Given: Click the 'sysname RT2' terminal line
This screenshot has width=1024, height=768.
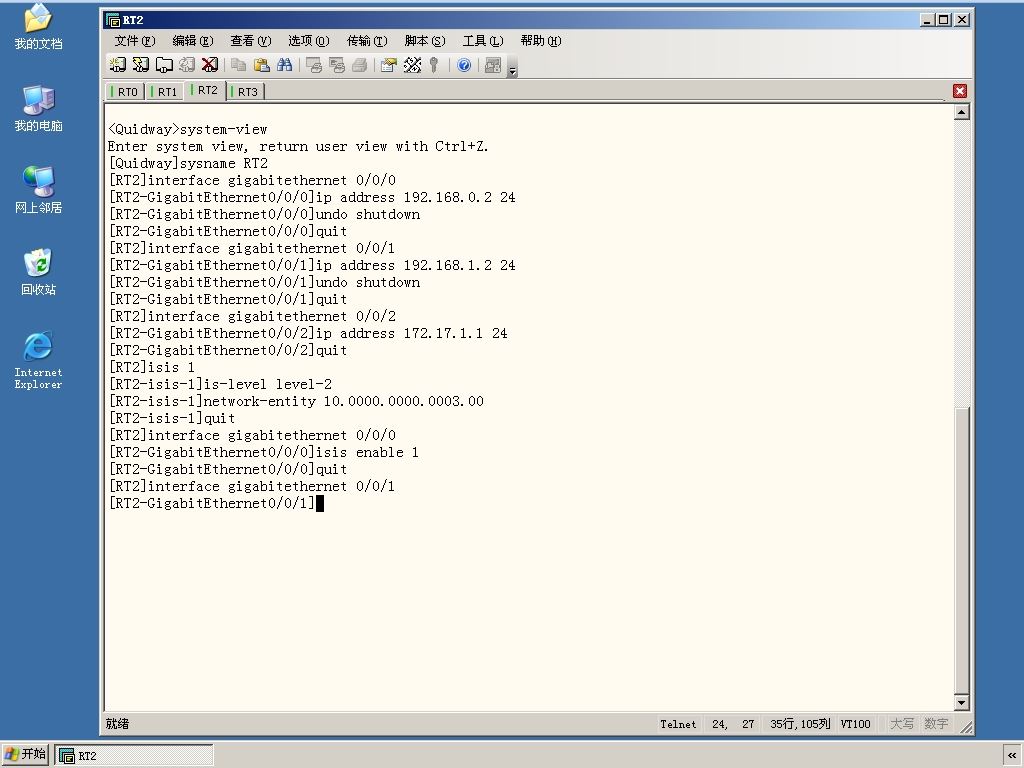Looking at the screenshot, I should pos(188,163).
